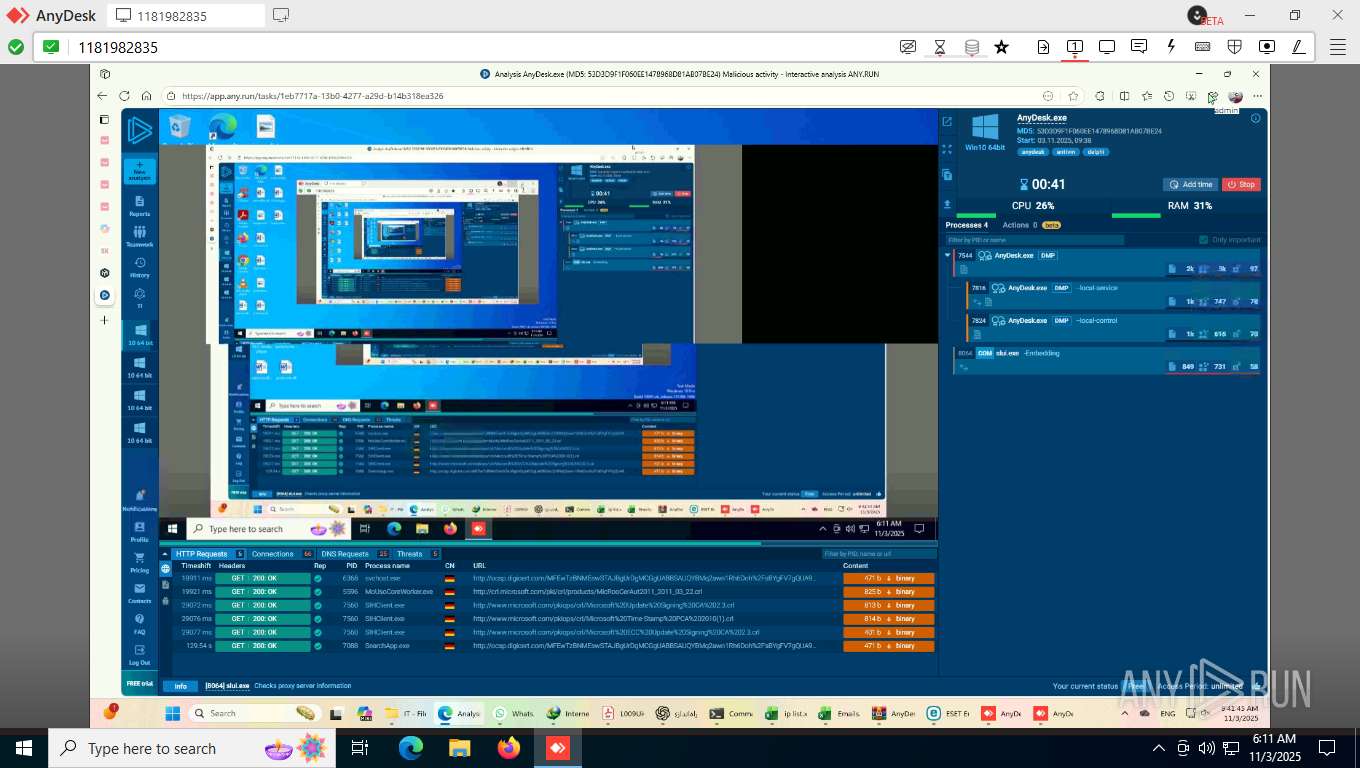Open Task View on the local taskbar
This screenshot has height=768, width=1360.
pos(360,748)
